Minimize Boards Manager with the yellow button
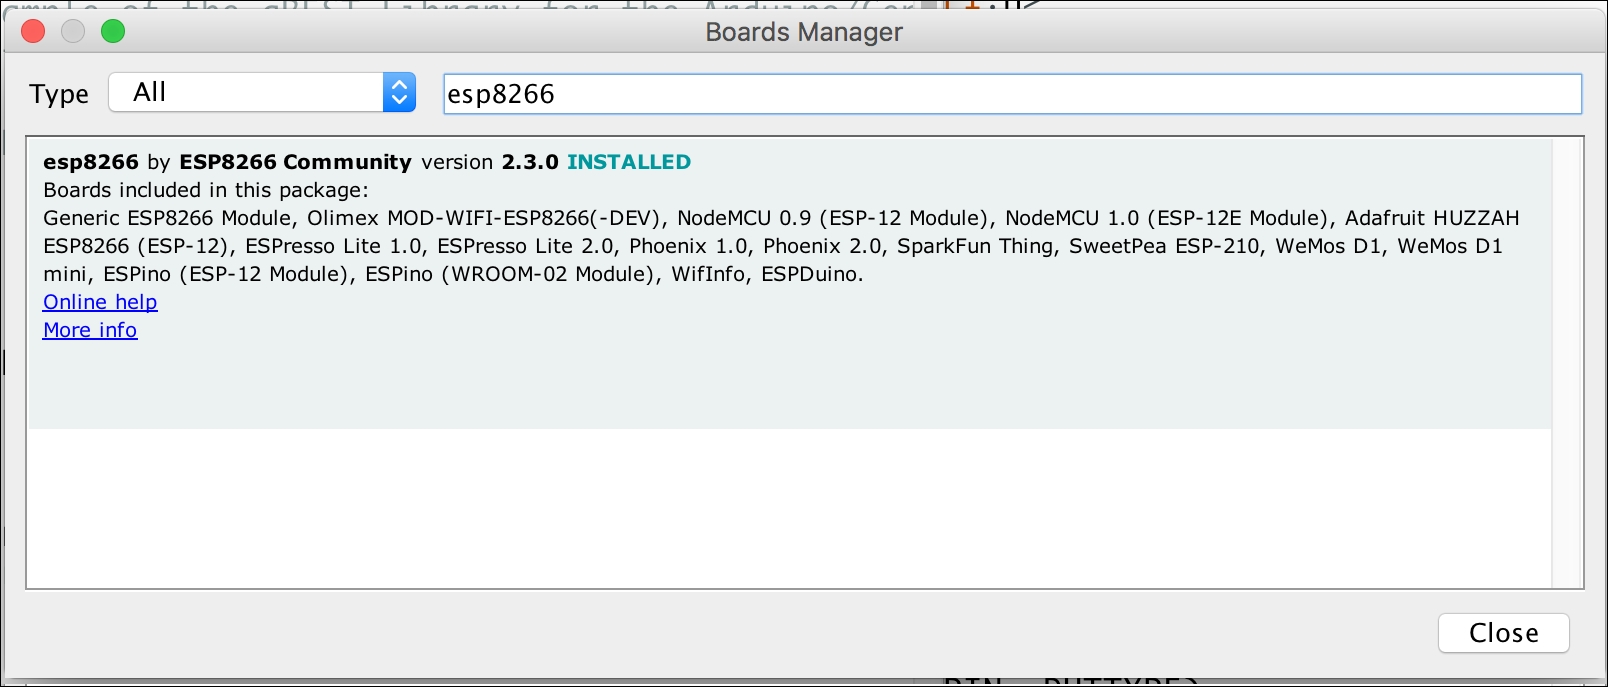Screen dimensions: 1608x687 pyautogui.click(x=73, y=32)
